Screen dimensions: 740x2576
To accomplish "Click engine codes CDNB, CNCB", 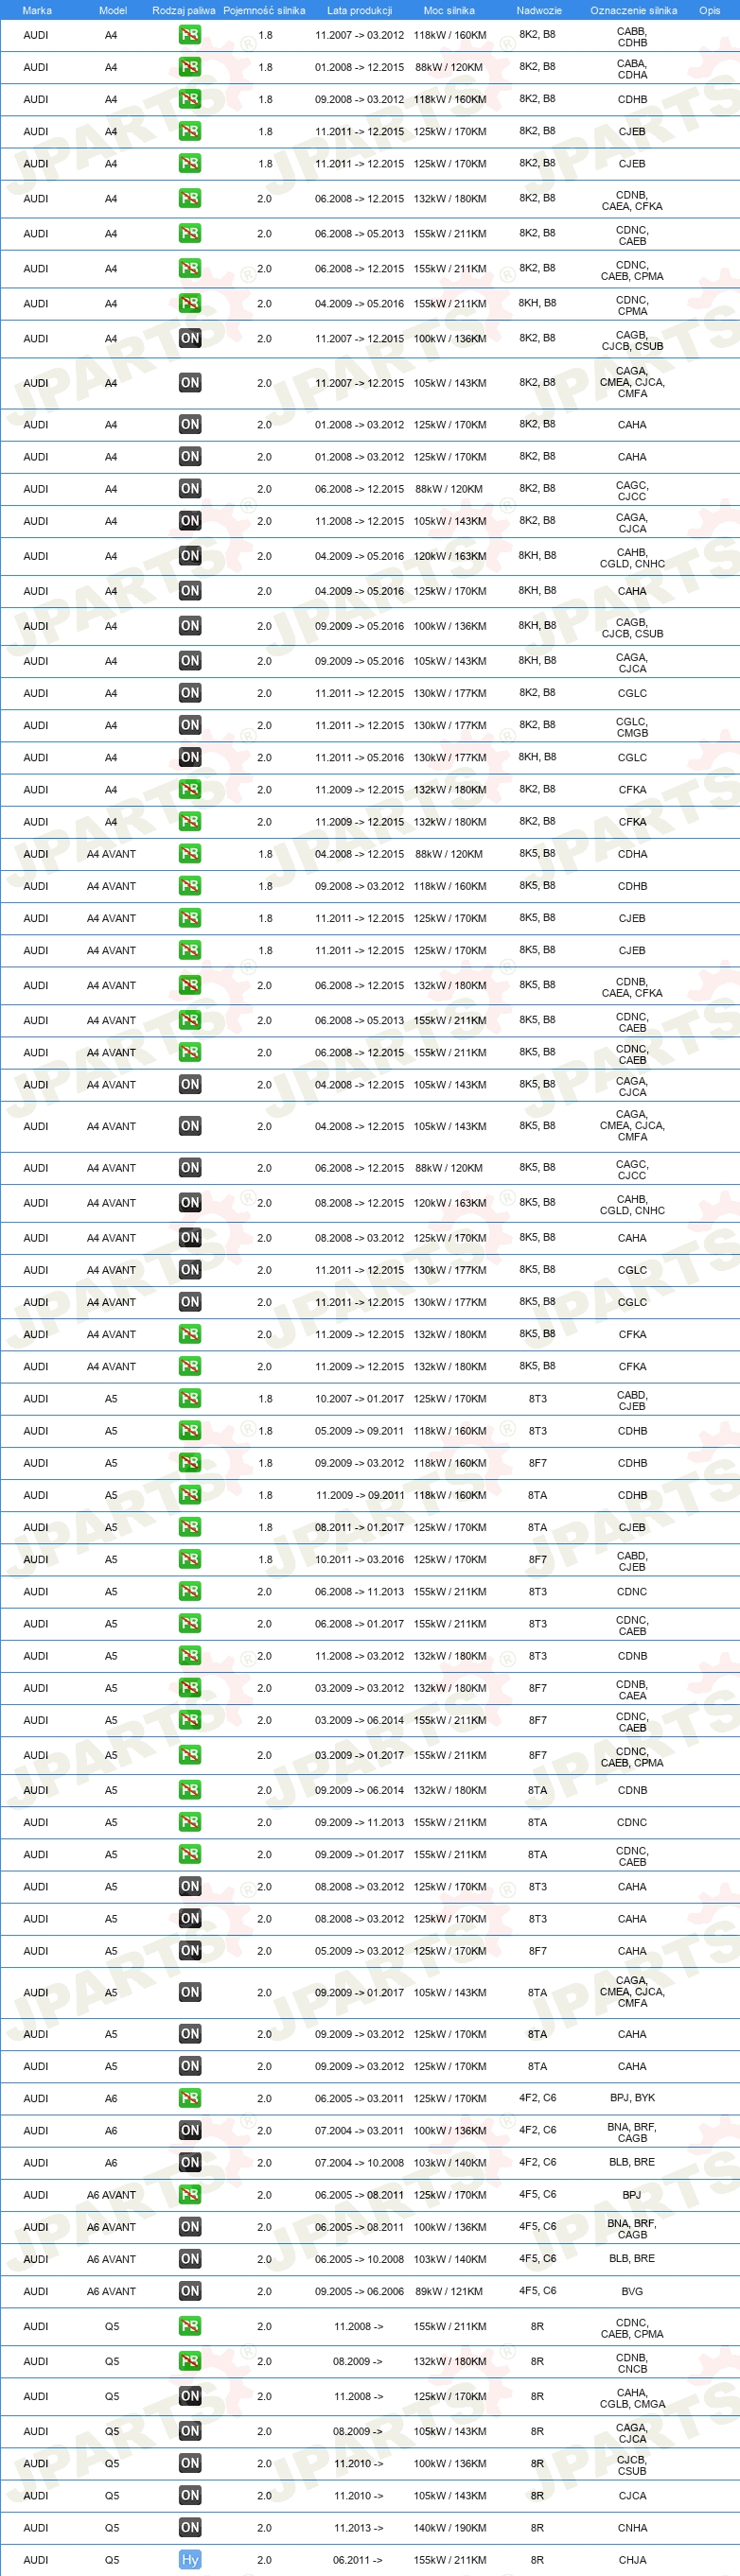I will pyautogui.click(x=632, y=2362).
